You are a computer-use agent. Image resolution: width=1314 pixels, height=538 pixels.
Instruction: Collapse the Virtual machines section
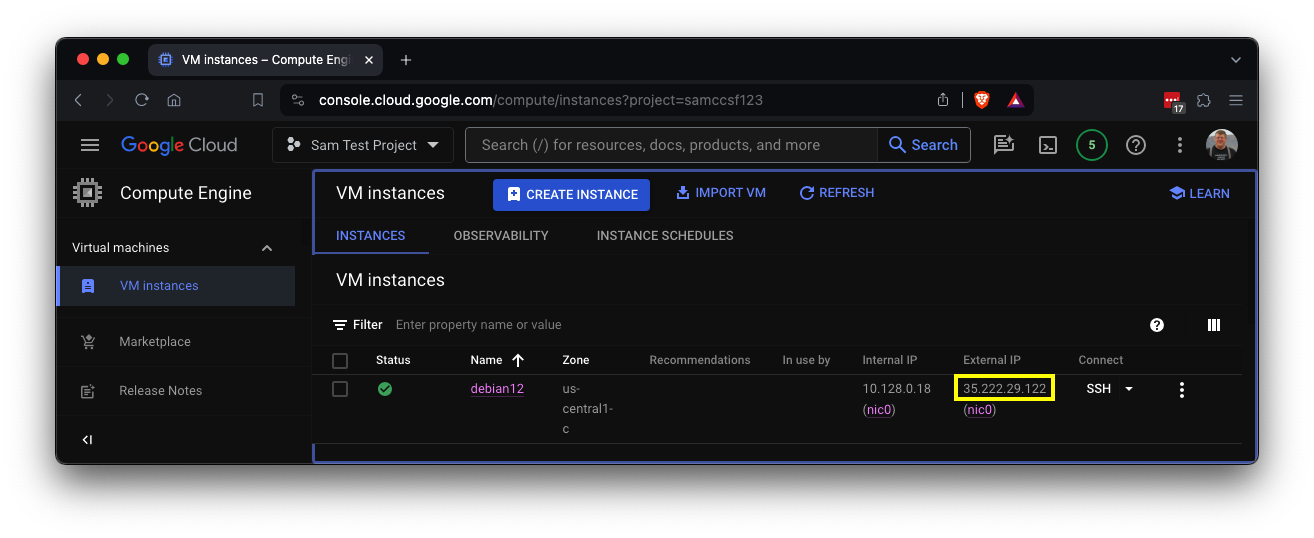pyautogui.click(x=266, y=248)
